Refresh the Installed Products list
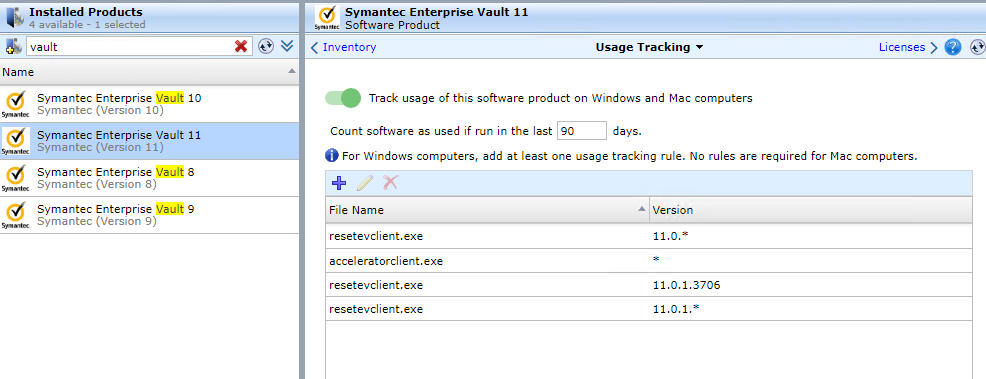Screen dimensions: 986x379 tap(266, 46)
